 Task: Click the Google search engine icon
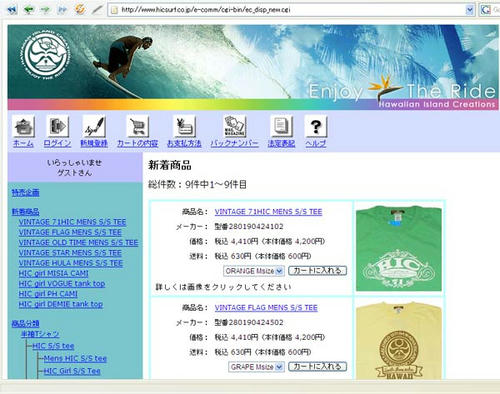click(486, 10)
